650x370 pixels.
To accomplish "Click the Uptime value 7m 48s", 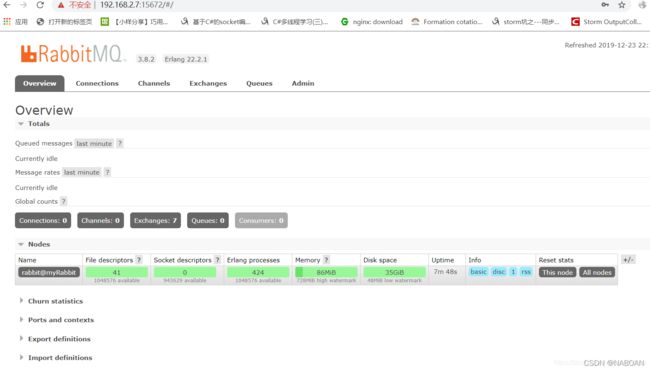I will click(446, 272).
